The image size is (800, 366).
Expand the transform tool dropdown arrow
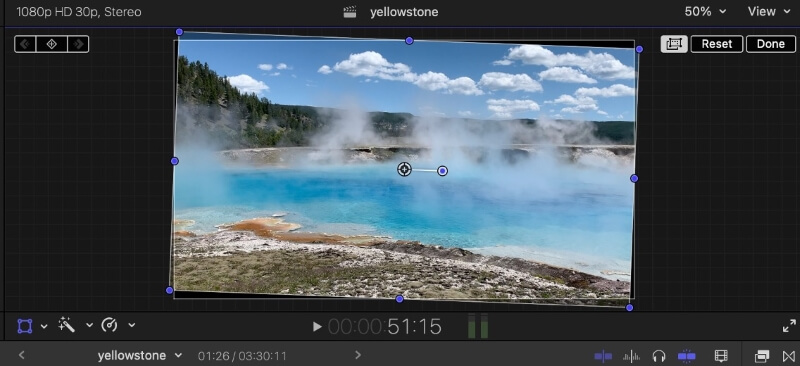click(44, 326)
